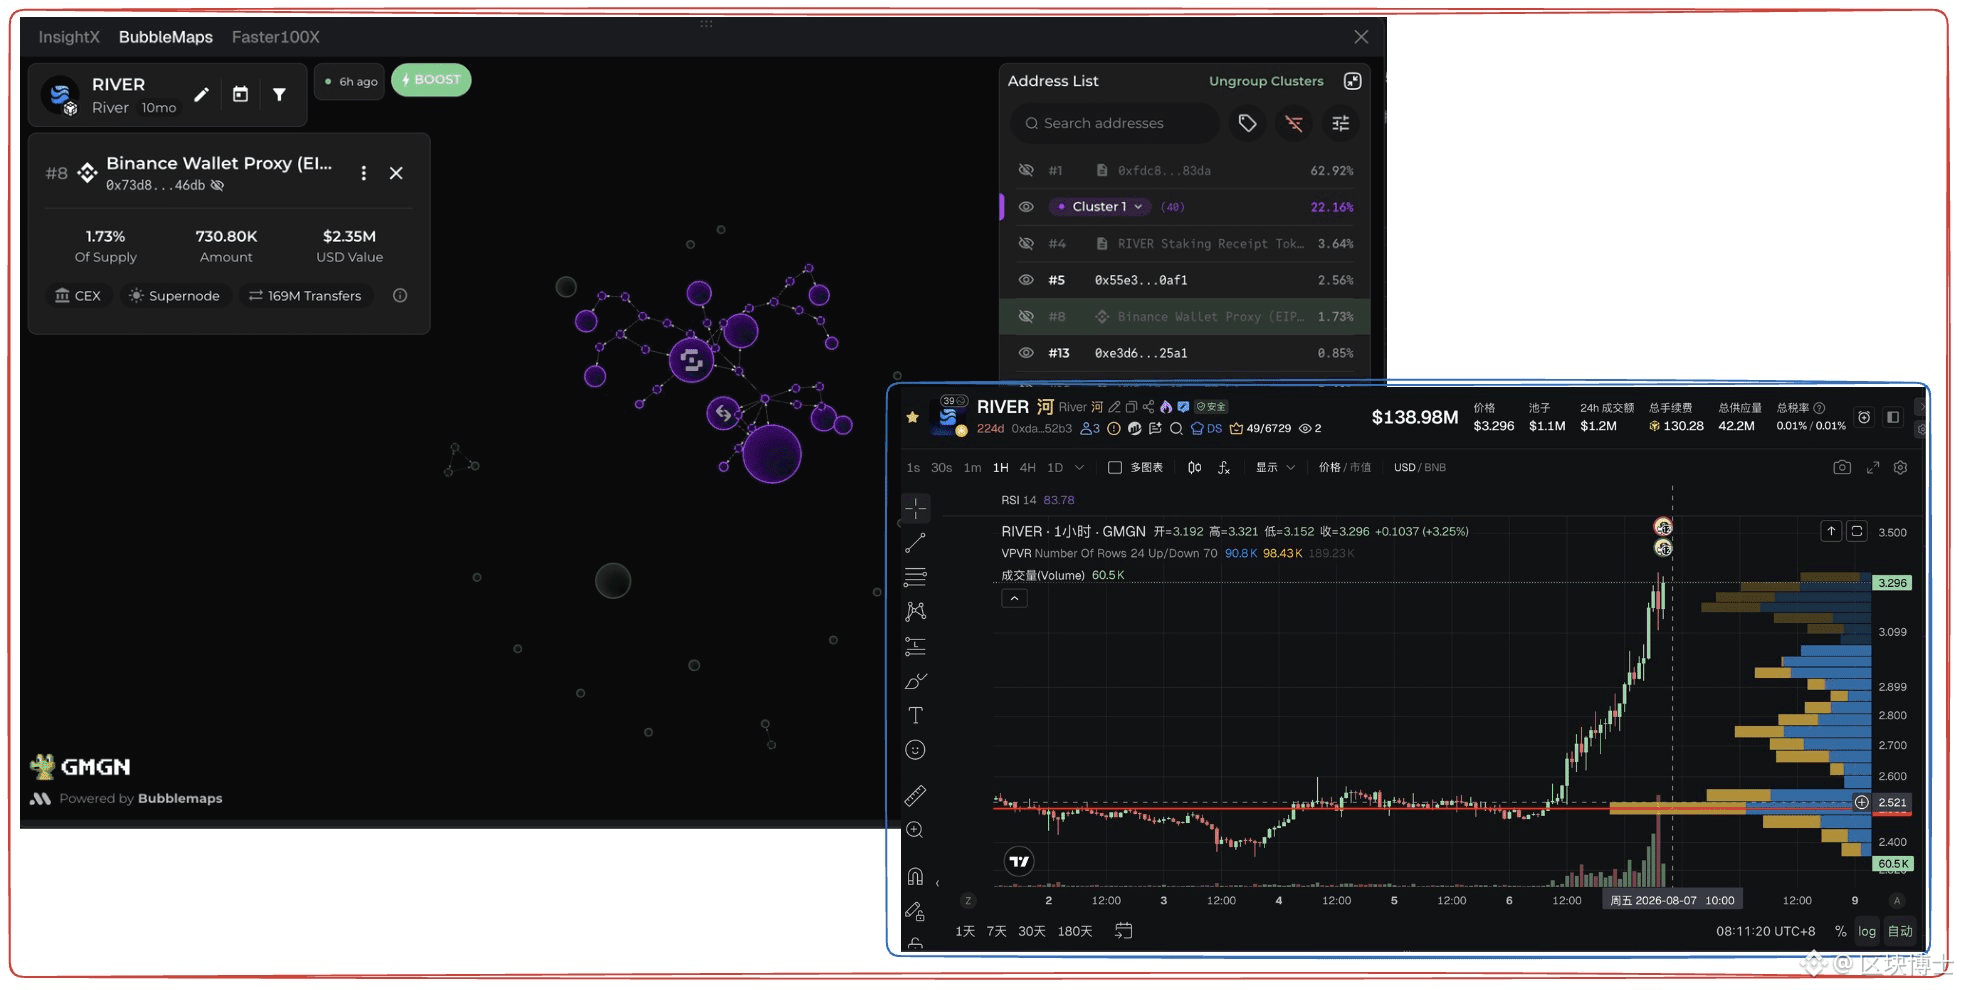Open the candlestick chart style icon
Screen dimensions: 1962x990
pos(1194,468)
